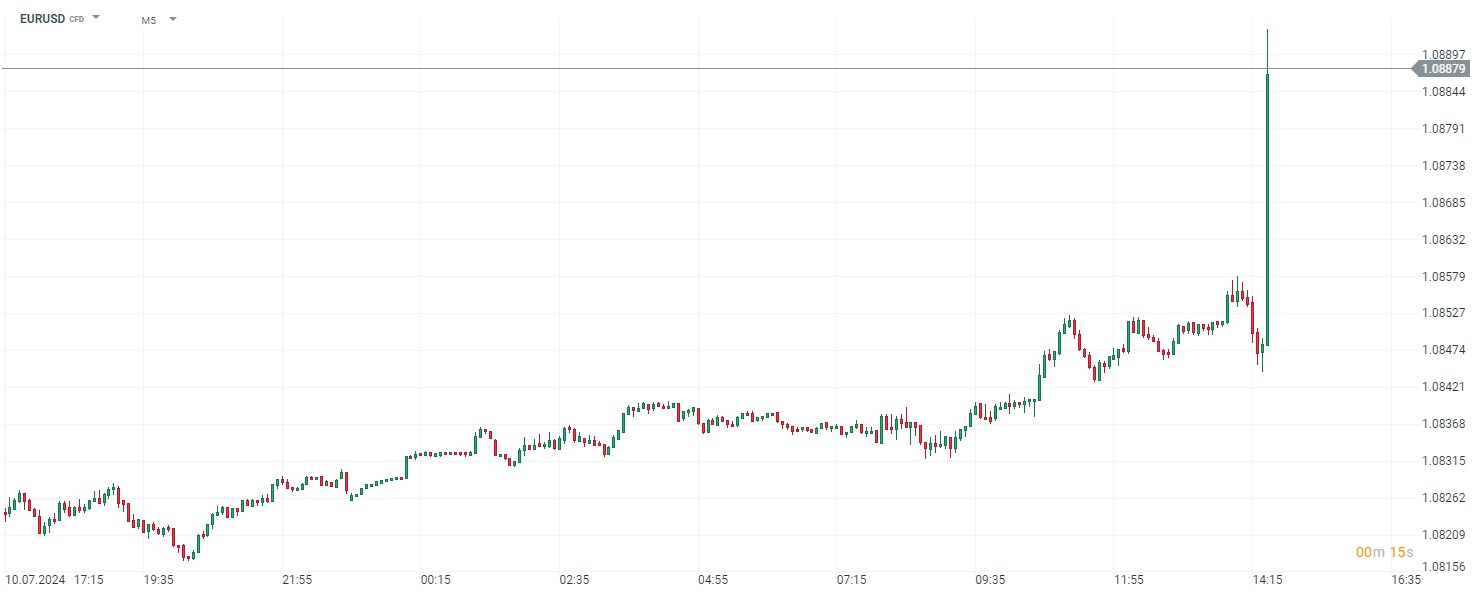Select the 1.08879 current price tag
The width and height of the screenshot is (1482, 597).
click(x=1443, y=69)
